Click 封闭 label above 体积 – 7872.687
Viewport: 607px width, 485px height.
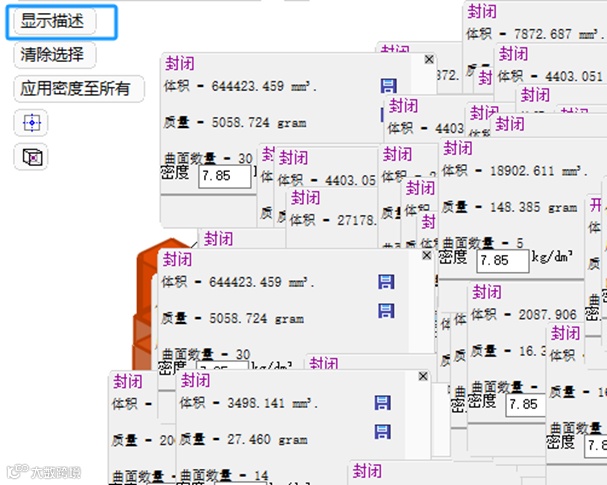(x=482, y=11)
